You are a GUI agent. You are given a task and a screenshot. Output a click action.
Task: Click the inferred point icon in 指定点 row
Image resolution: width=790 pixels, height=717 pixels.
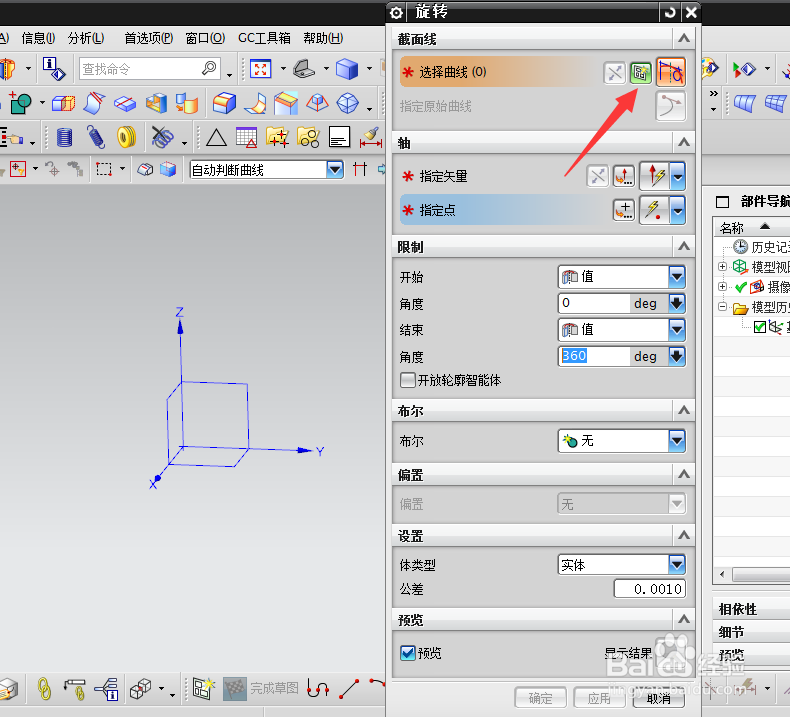click(x=655, y=210)
